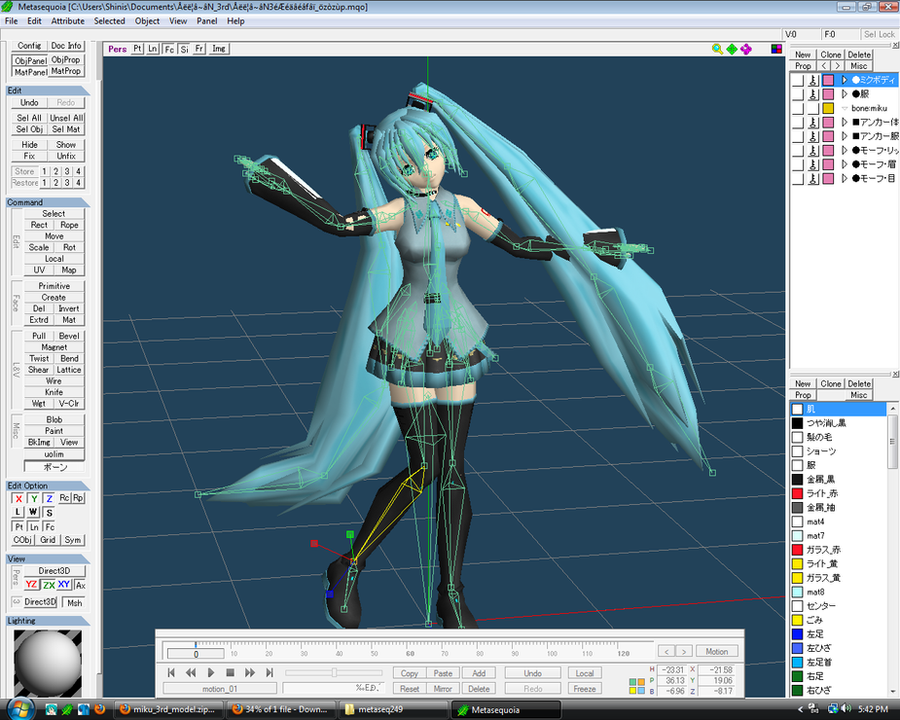
Task: Expand the 服 object tree node
Action: point(844,94)
